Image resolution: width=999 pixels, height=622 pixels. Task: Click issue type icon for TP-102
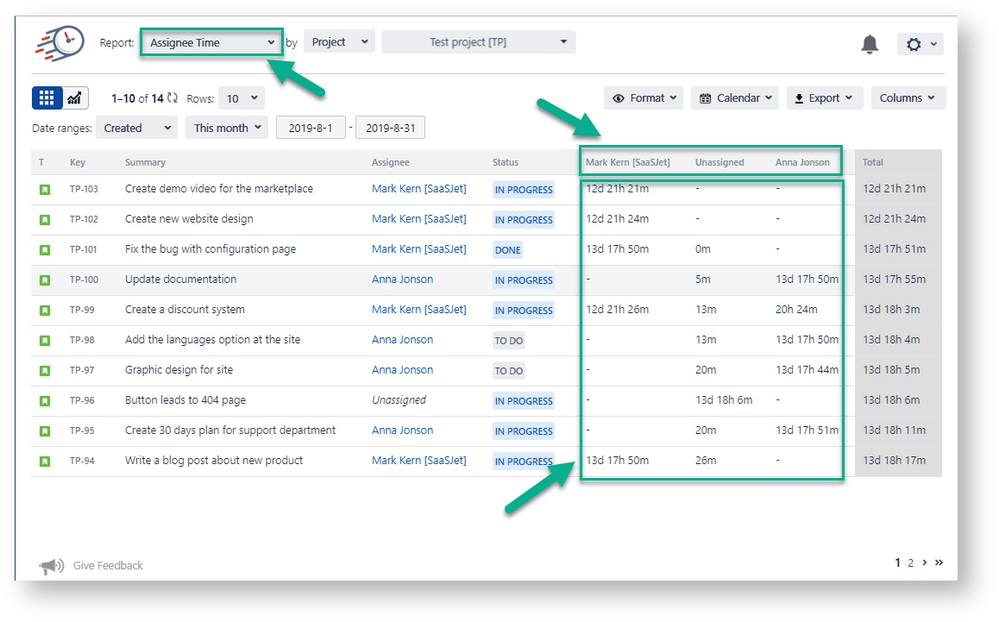point(45,219)
